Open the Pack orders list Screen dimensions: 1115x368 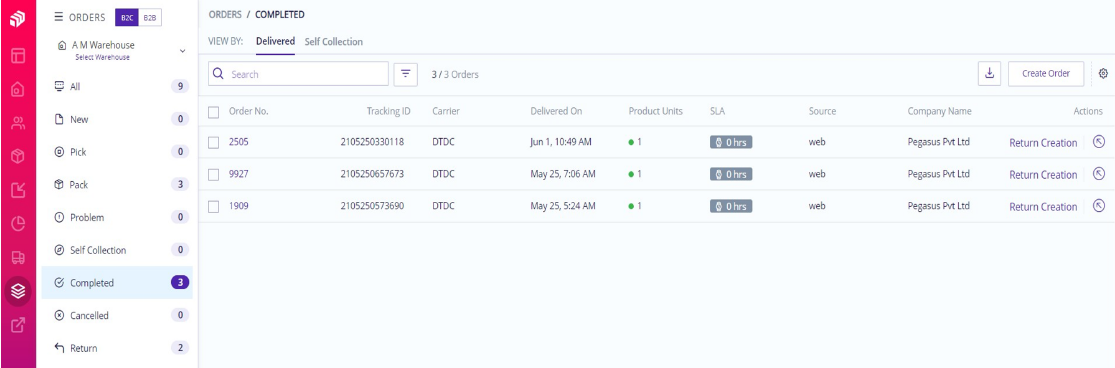point(117,185)
